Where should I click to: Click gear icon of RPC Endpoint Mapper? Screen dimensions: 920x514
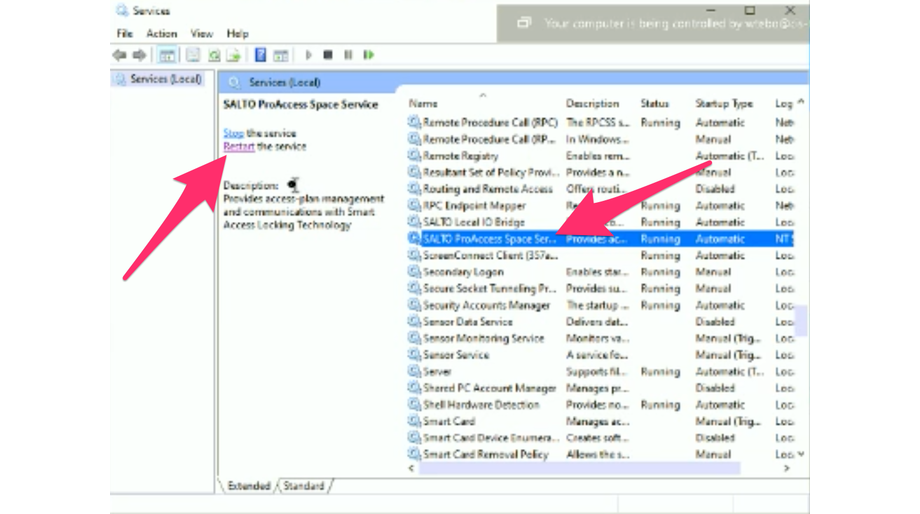[414, 205]
